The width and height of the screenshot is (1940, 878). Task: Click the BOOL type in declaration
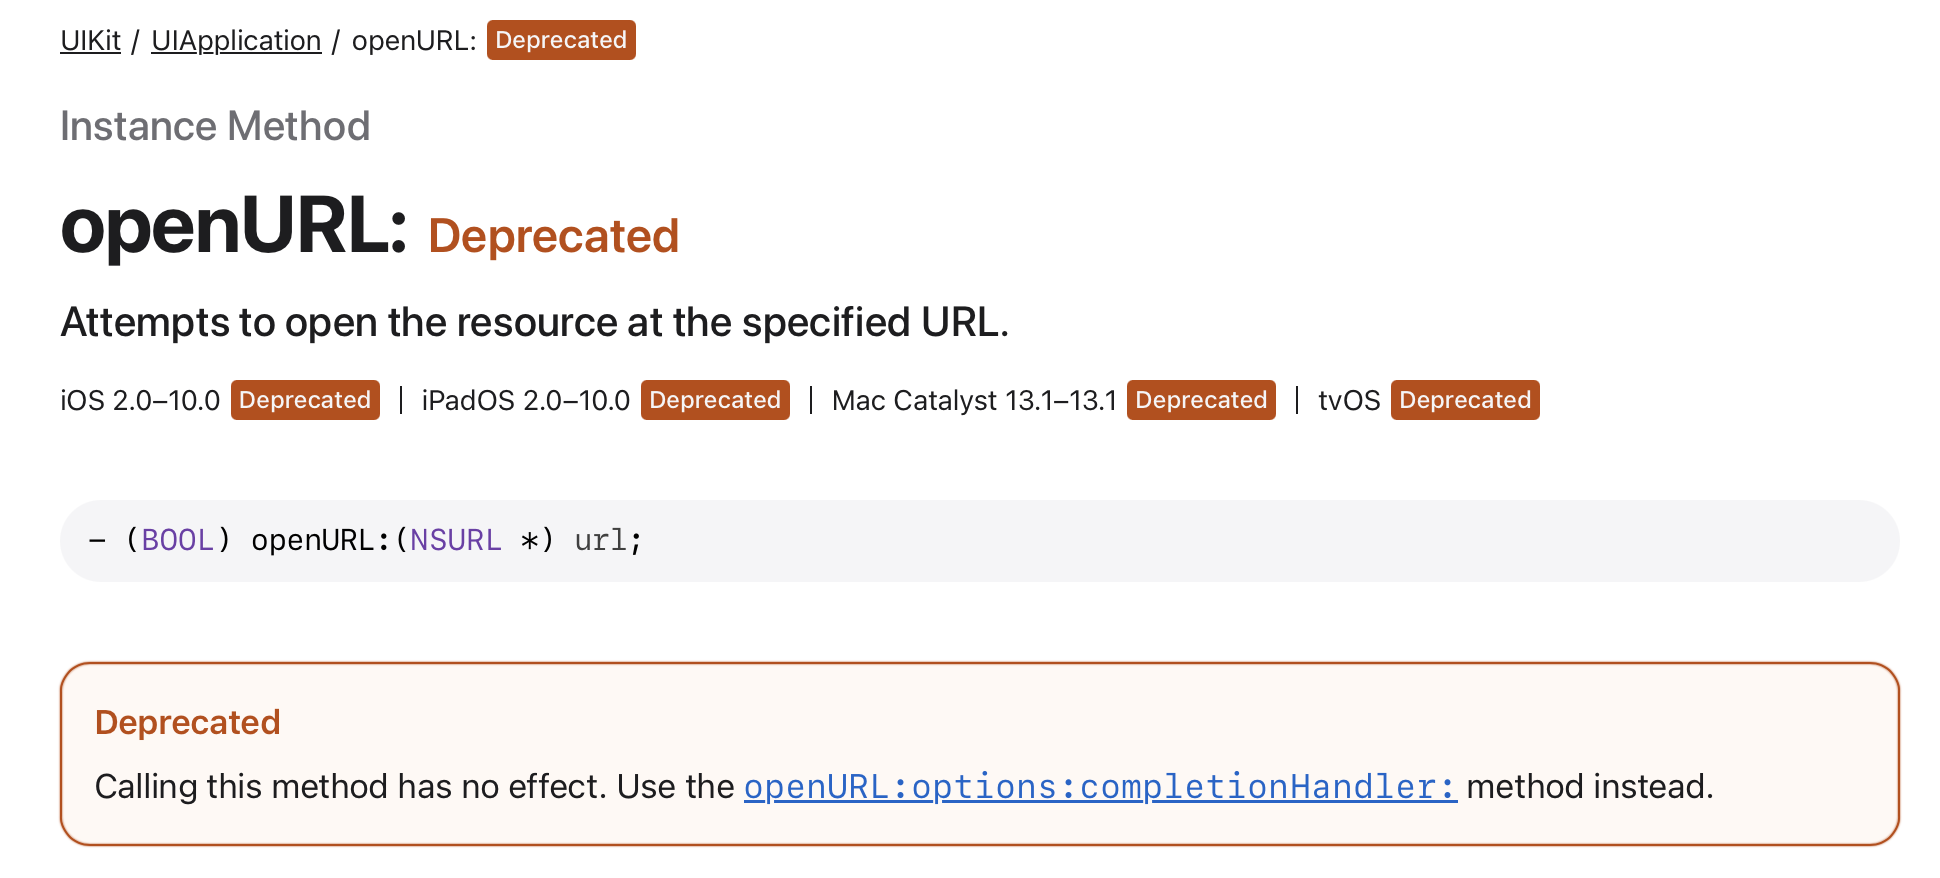177,541
